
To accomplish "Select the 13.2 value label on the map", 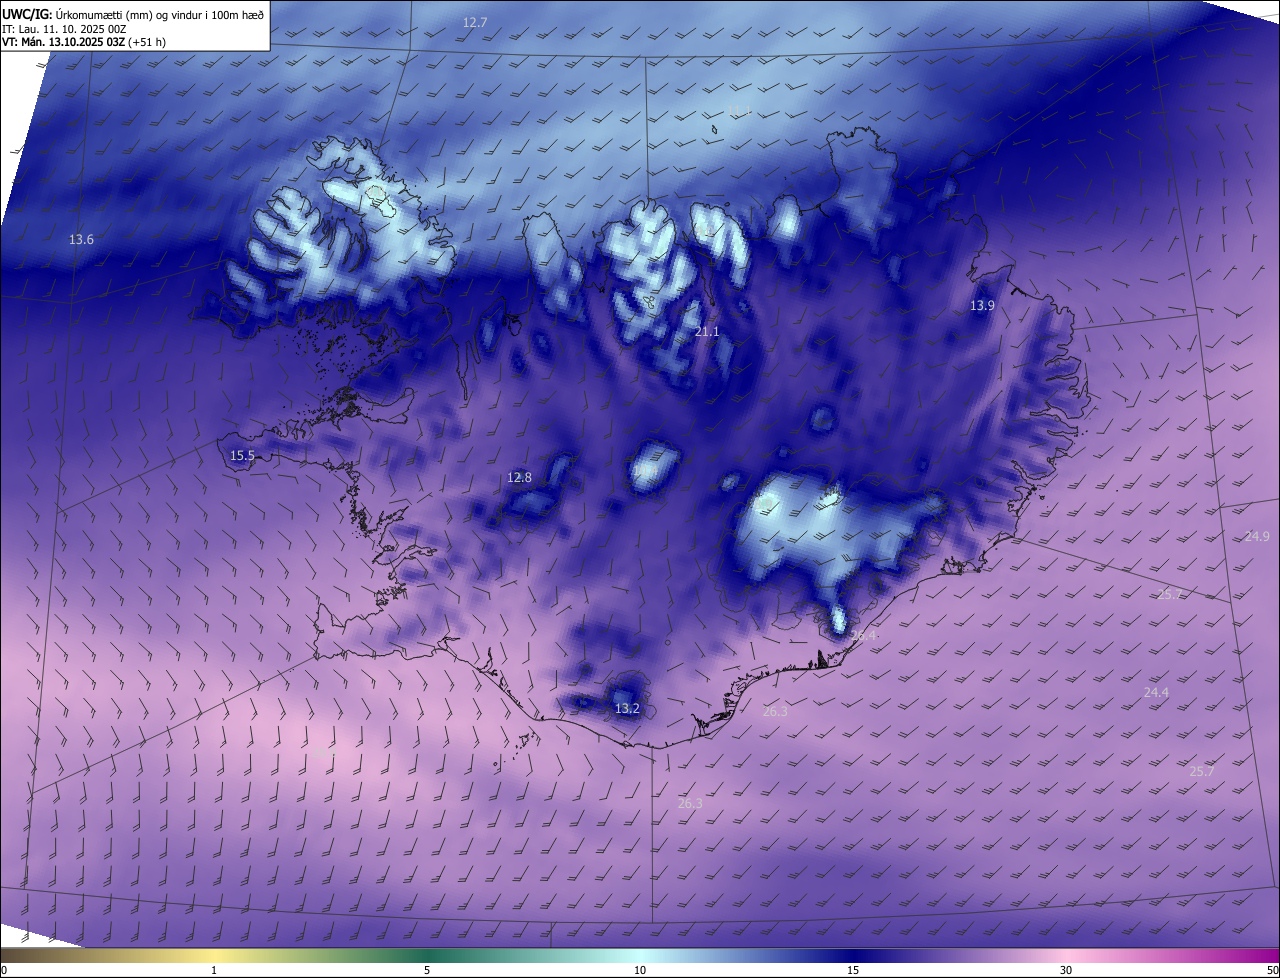I will (x=627, y=708).
